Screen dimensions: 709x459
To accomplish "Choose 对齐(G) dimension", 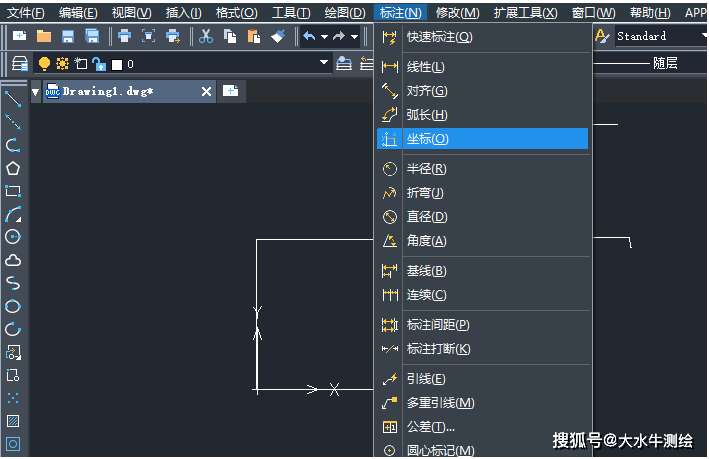I will 483,91.
